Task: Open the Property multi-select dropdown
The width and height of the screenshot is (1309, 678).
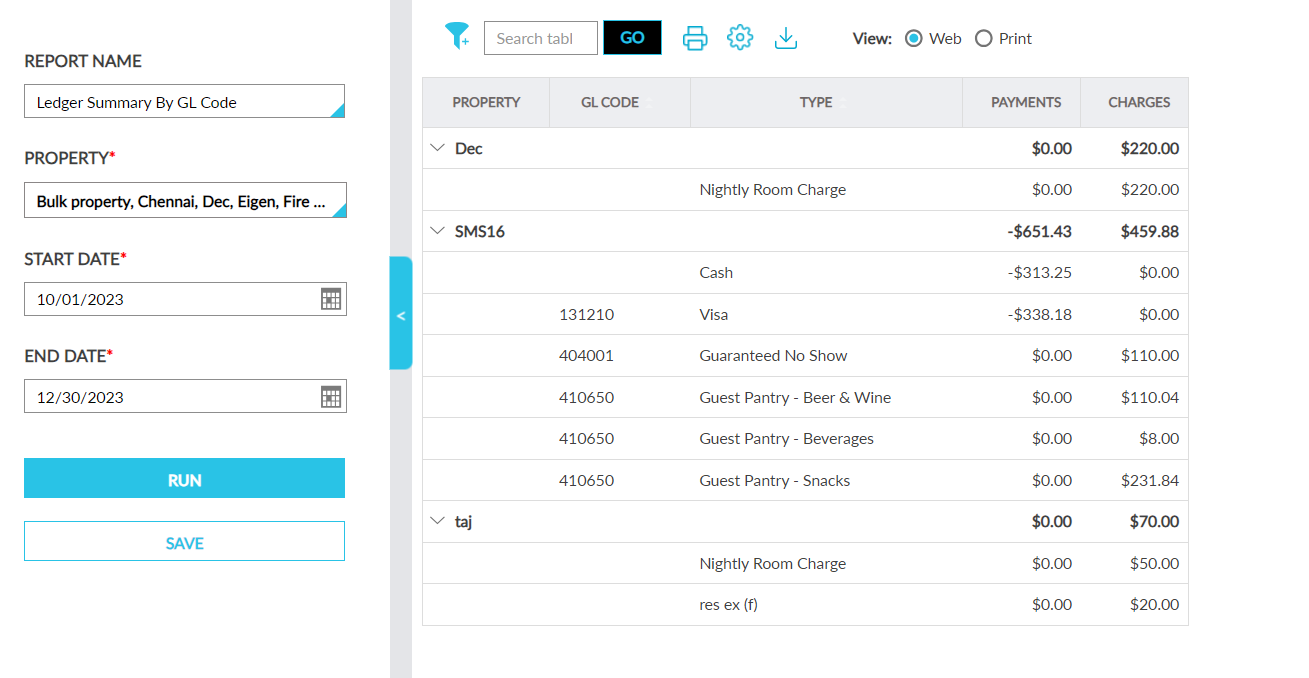Action: point(185,201)
